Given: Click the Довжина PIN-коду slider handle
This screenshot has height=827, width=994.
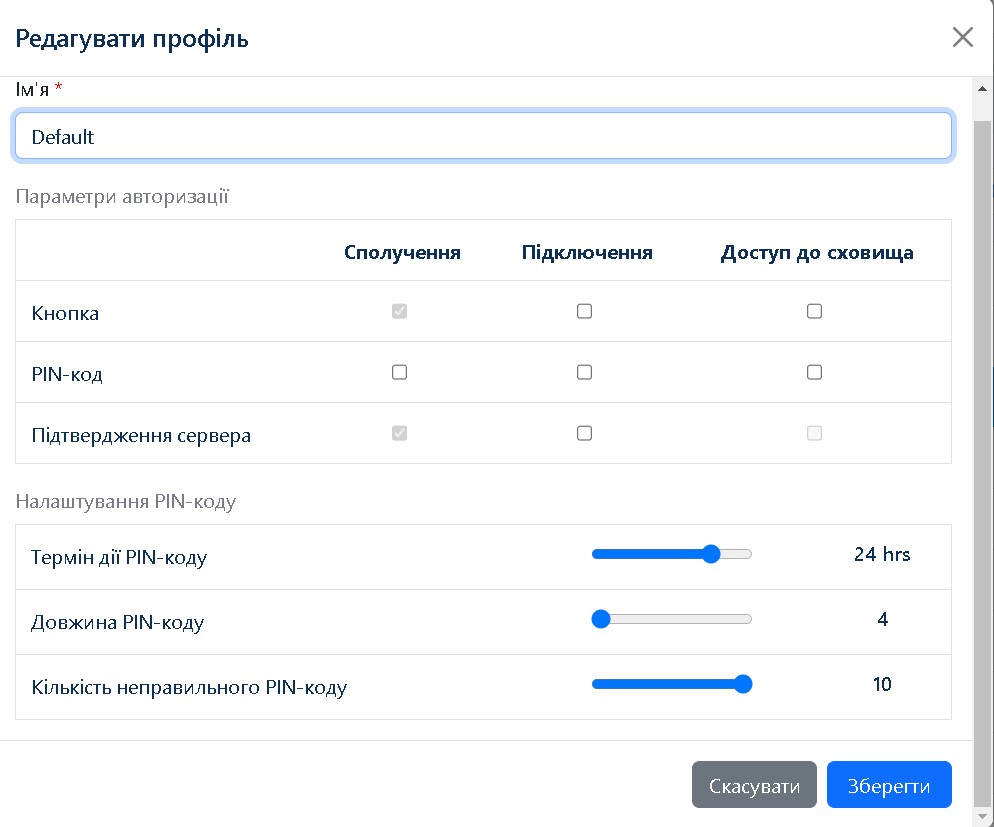Looking at the screenshot, I should tap(601, 619).
